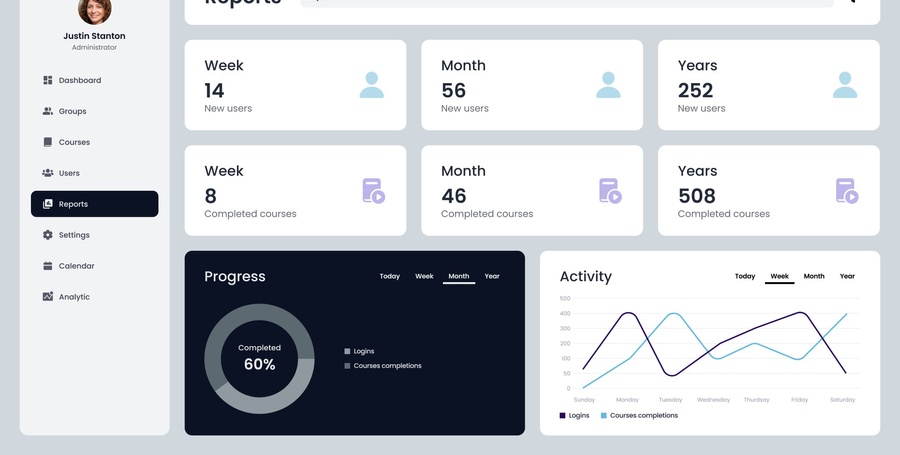The width and height of the screenshot is (900, 455).
Task: Show Activity chart for Month
Action: click(814, 276)
